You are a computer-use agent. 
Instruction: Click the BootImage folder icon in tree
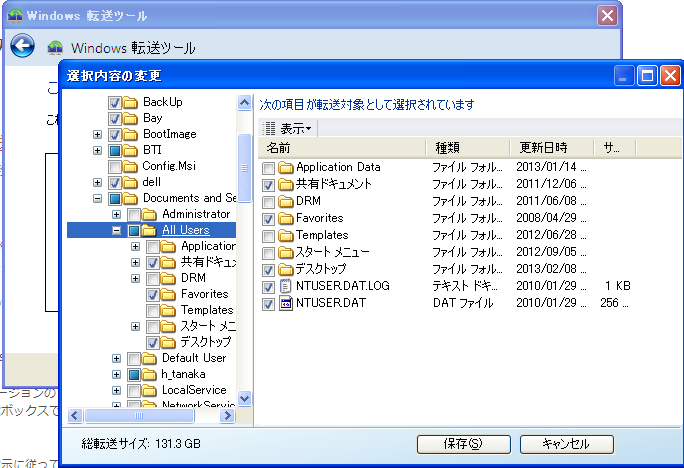coord(130,134)
